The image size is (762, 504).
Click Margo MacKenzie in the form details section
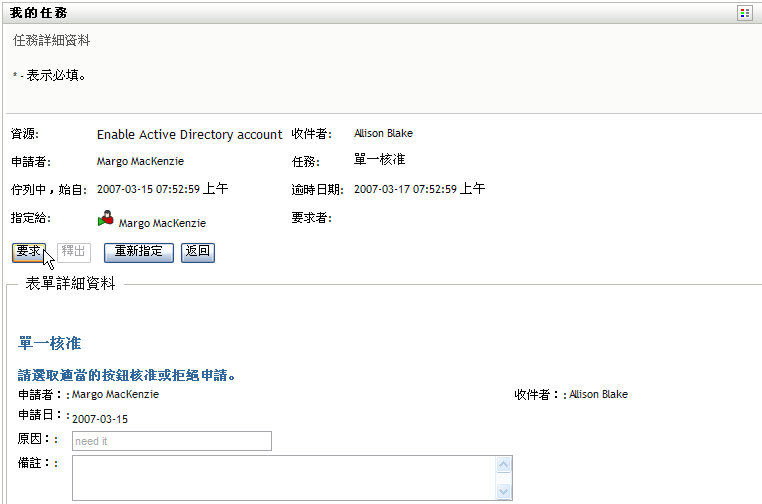[115, 394]
